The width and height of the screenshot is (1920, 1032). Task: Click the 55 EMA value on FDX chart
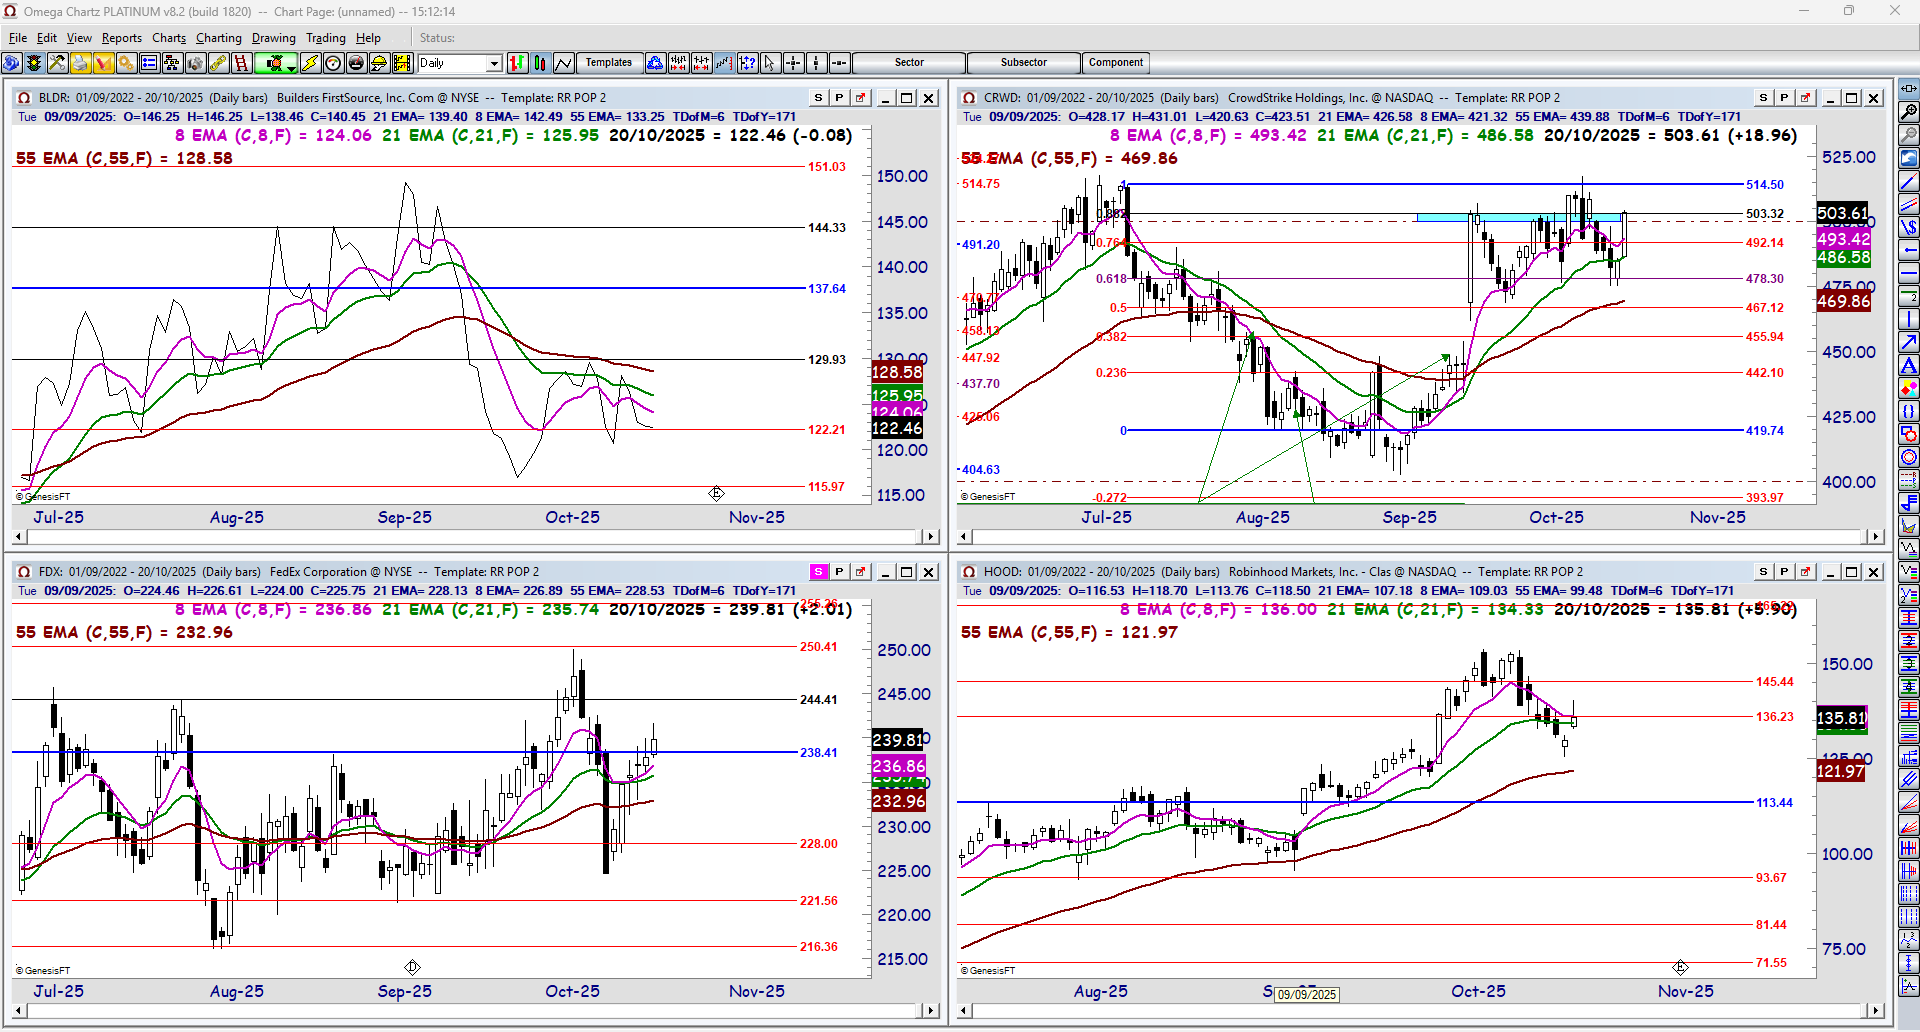[124, 633]
